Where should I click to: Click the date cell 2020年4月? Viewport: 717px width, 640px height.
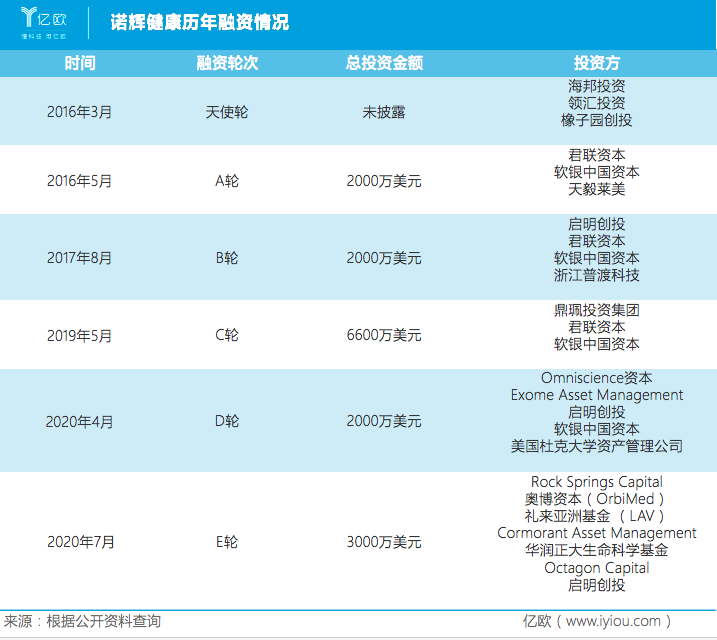pos(80,421)
